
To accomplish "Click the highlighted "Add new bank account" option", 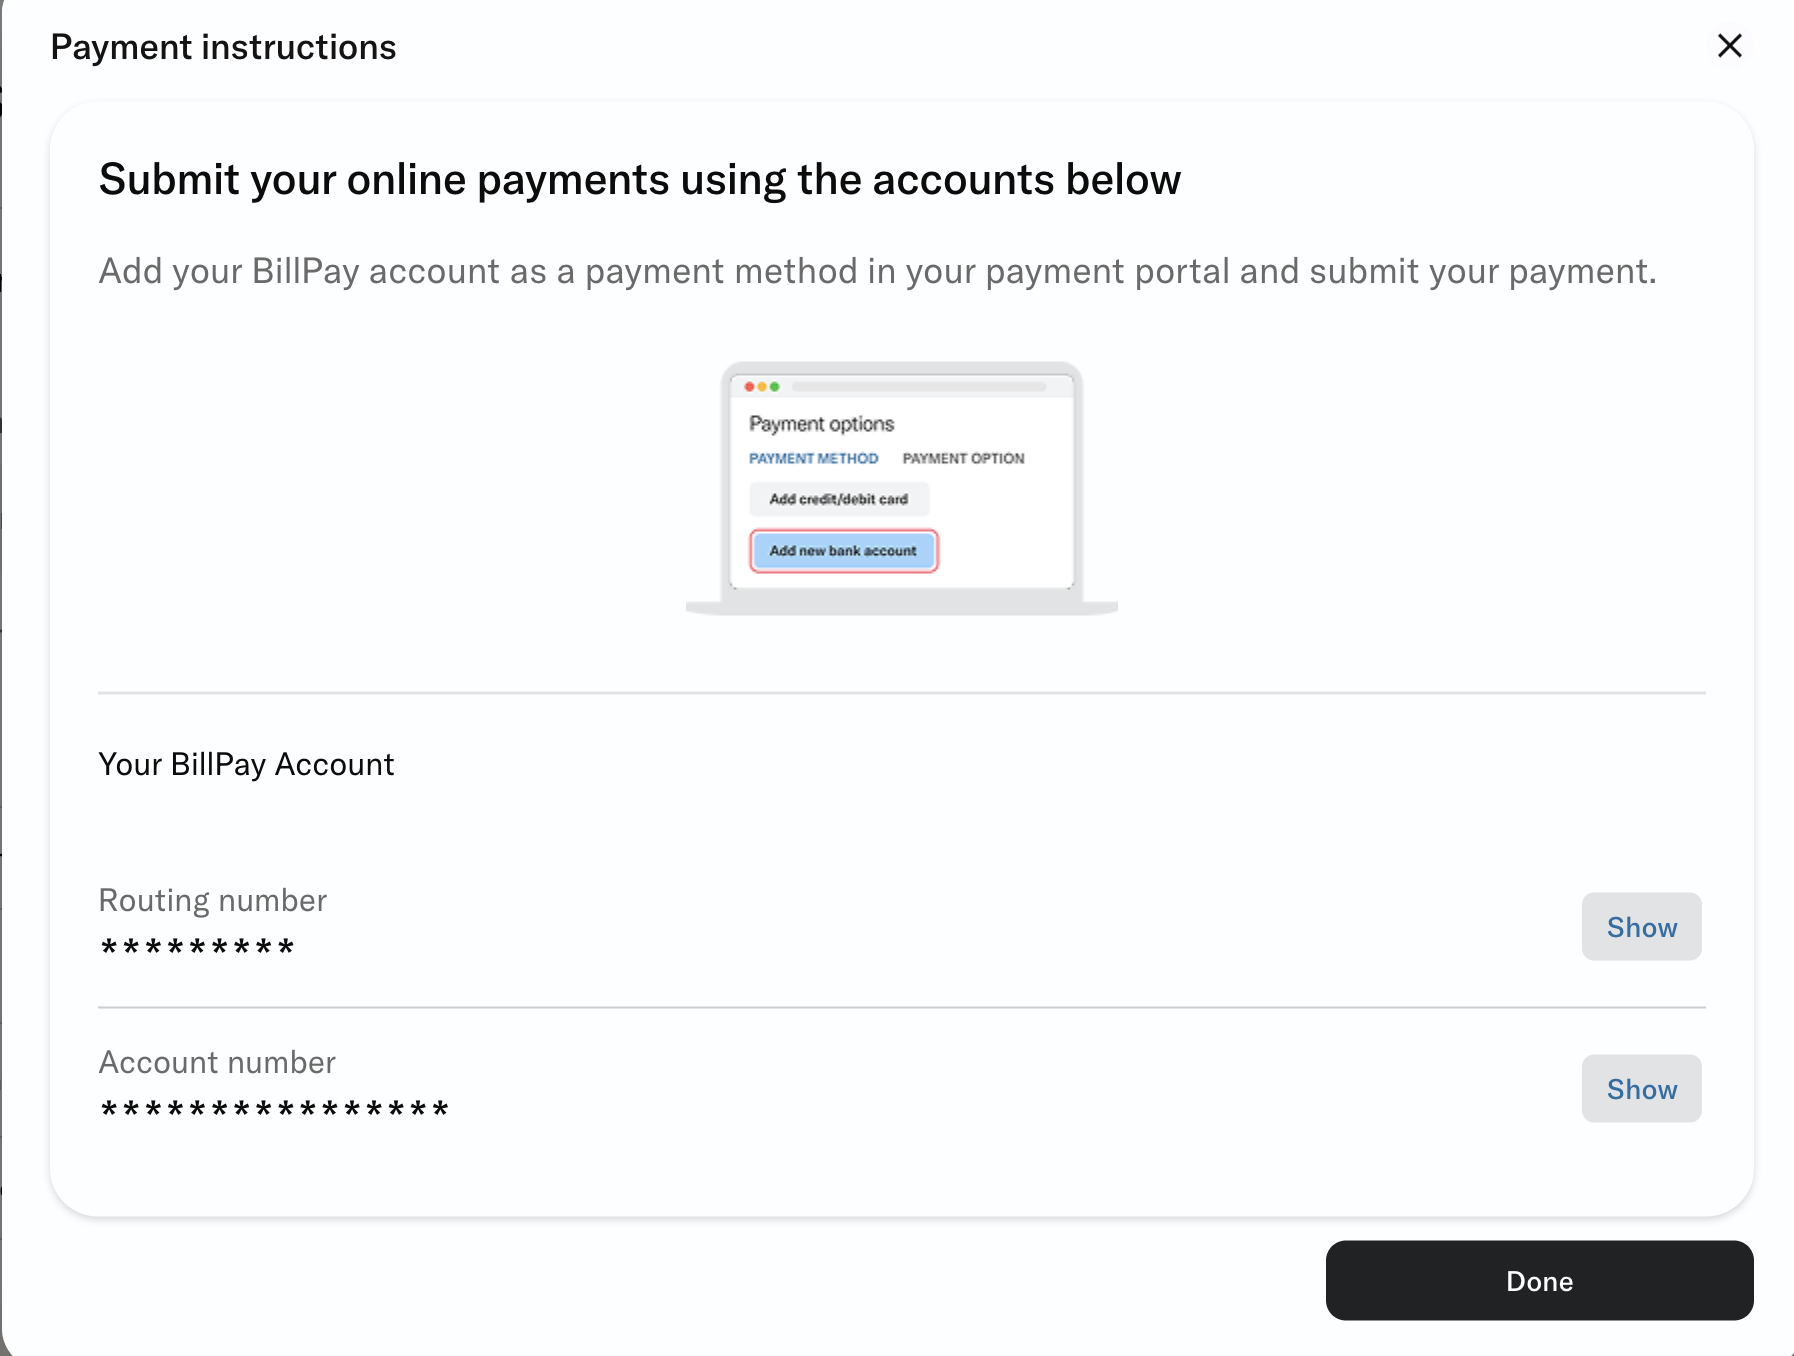I will [843, 550].
